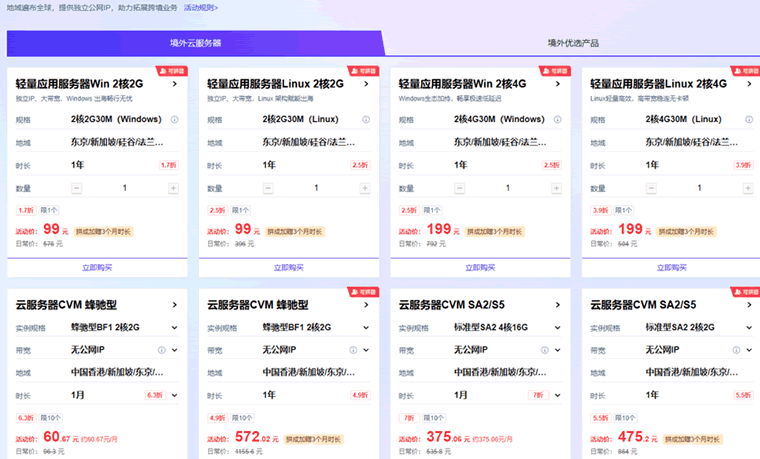This screenshot has width=760, height=459.
Task: Open title arrow of SA2/S5 375.06元 card
Action: [557, 305]
